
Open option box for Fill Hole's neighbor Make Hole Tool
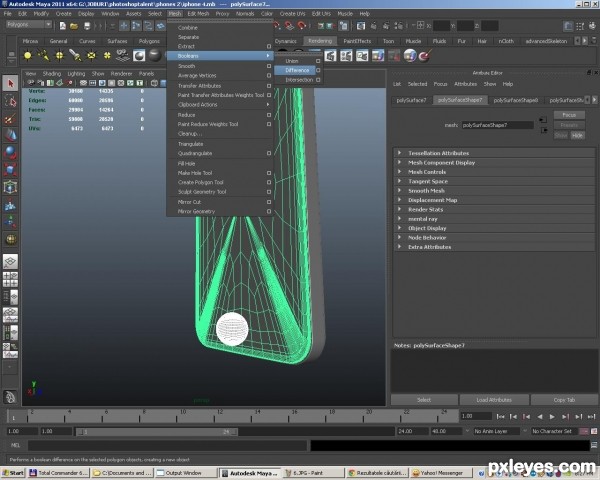coord(269,173)
